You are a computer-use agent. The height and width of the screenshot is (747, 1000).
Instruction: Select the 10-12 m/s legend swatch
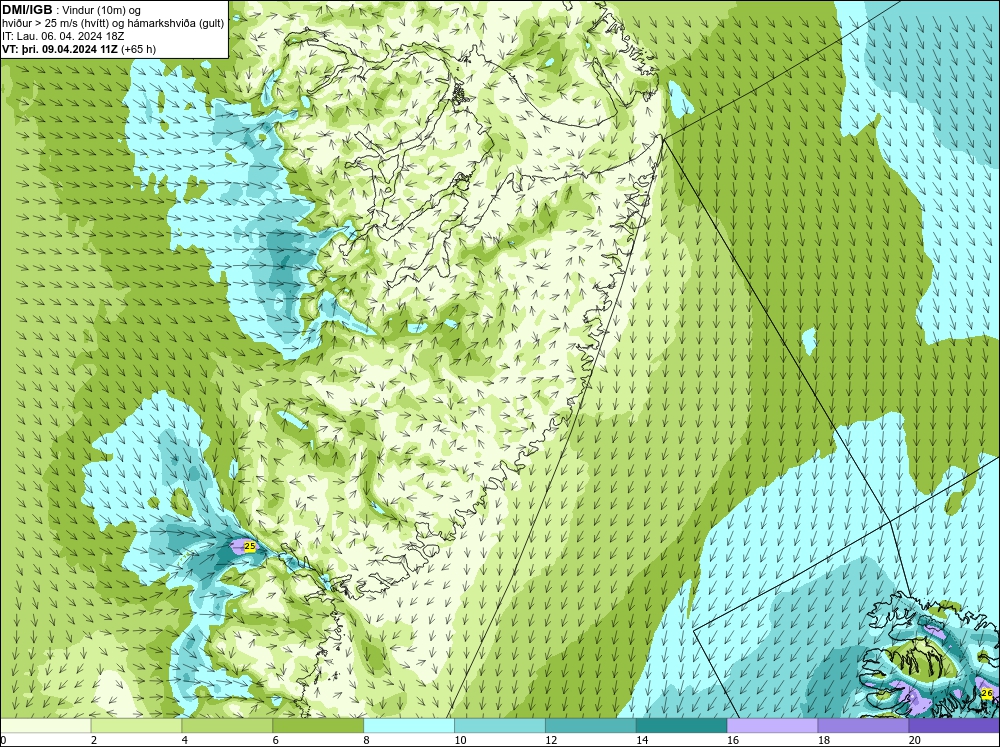point(499,726)
